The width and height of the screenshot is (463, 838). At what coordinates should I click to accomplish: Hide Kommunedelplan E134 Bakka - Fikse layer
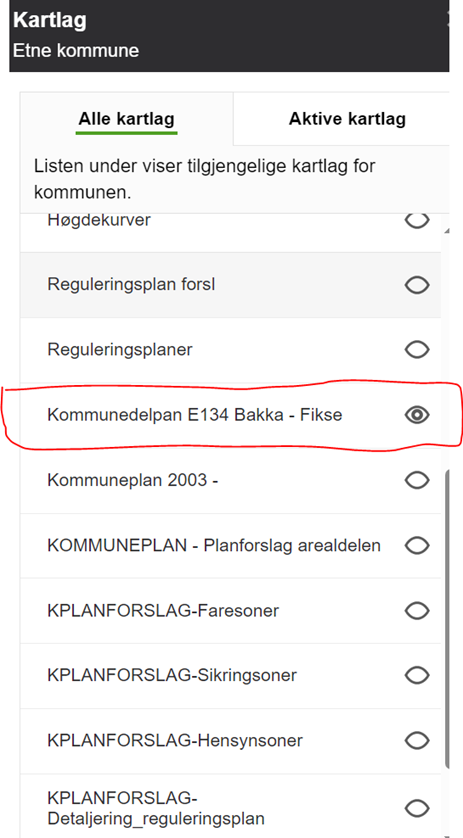pos(416,415)
